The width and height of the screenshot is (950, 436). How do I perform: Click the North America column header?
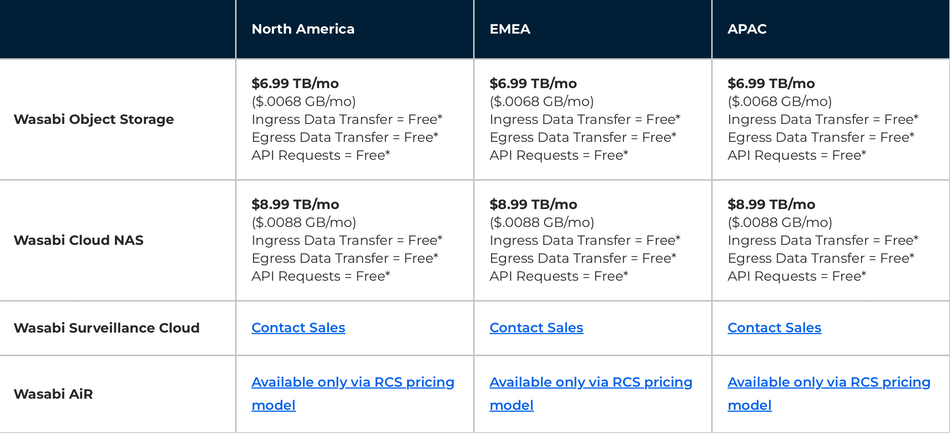(303, 29)
